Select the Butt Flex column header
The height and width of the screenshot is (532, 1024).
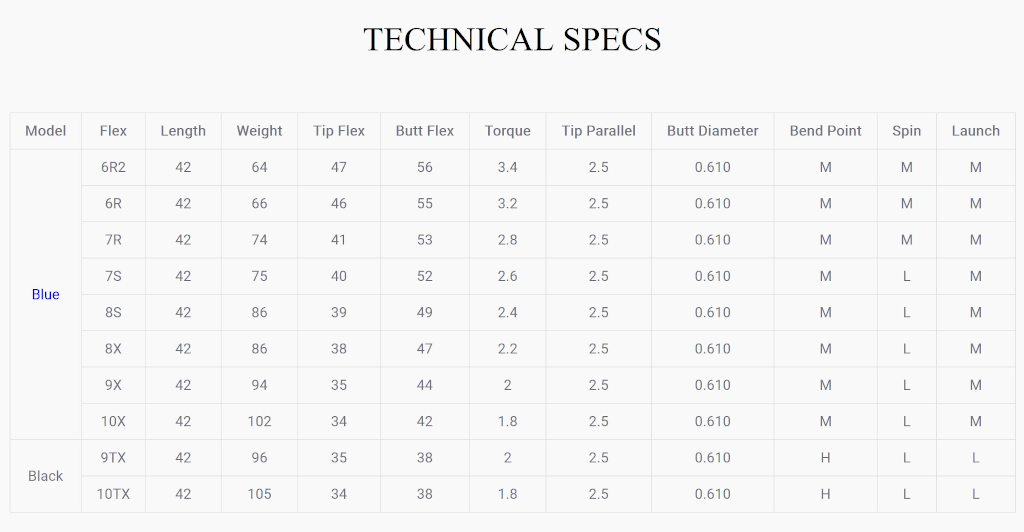point(424,131)
